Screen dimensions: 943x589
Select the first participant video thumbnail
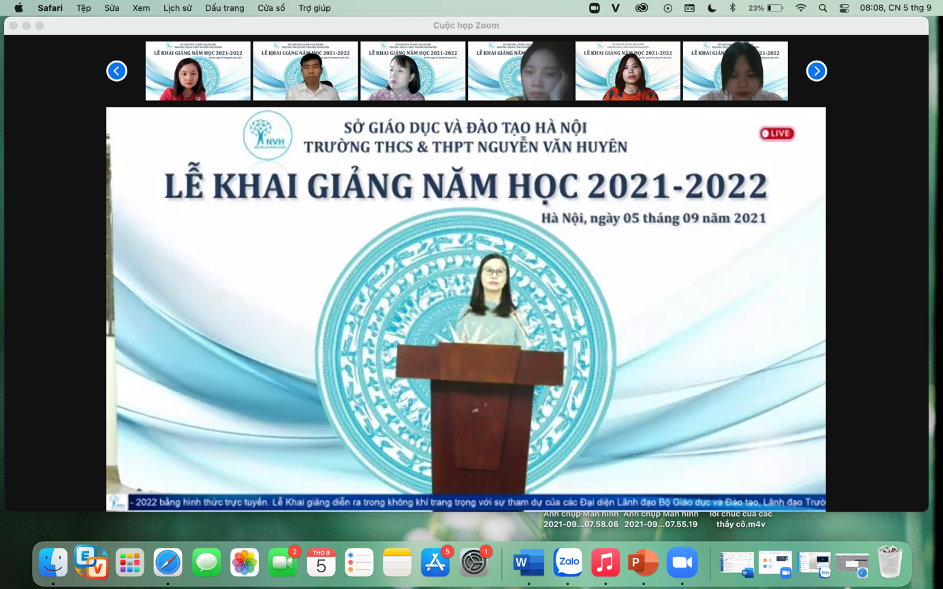[x=198, y=71]
